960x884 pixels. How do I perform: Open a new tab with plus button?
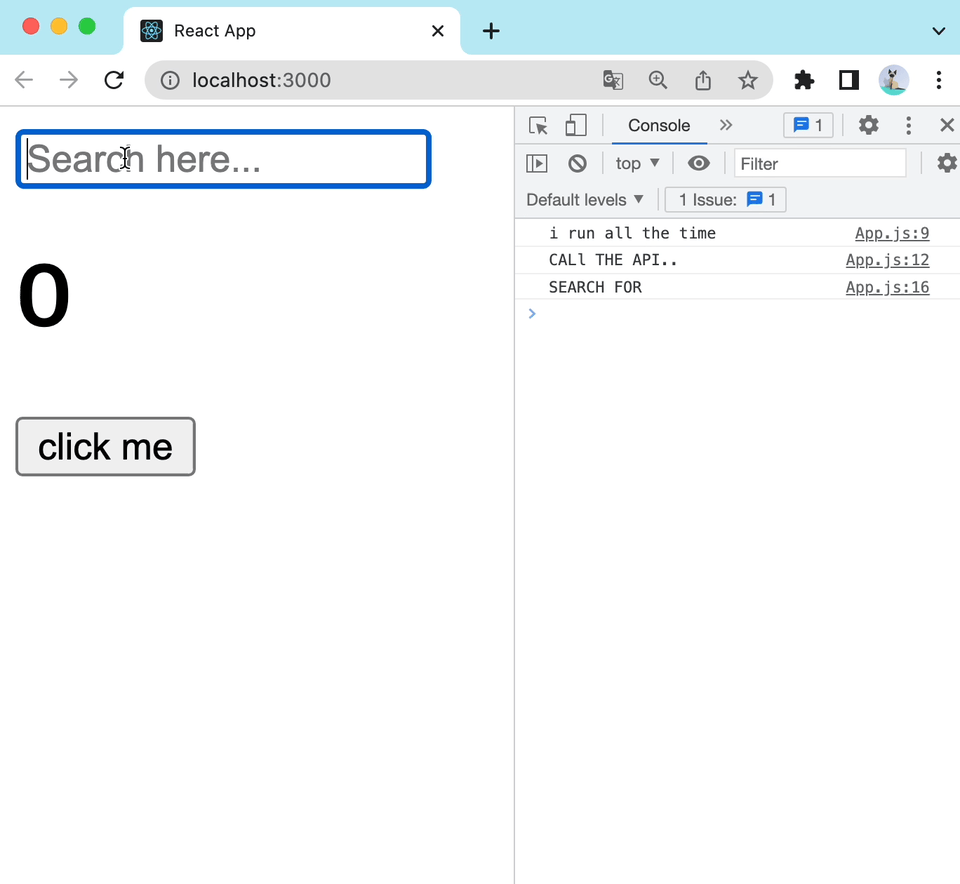[x=491, y=31]
